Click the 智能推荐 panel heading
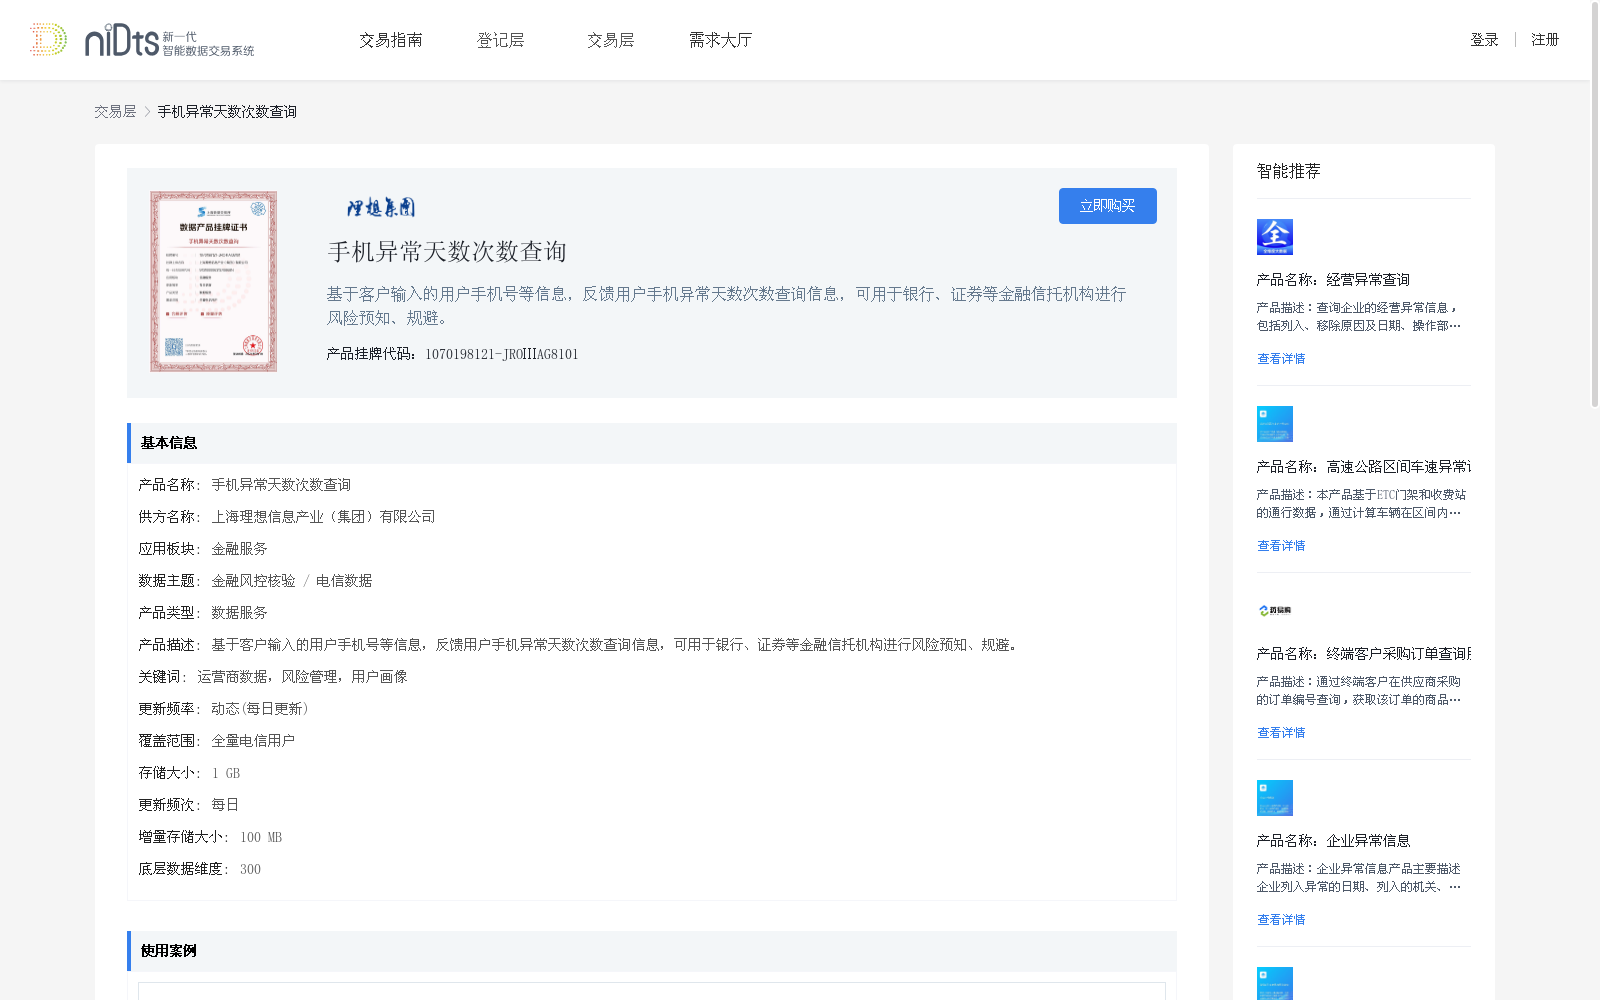 pos(1288,171)
